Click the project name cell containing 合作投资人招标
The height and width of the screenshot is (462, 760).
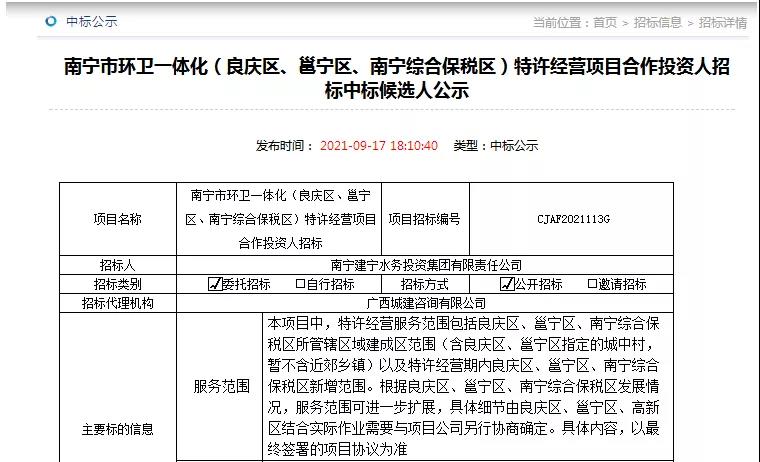tap(280, 219)
